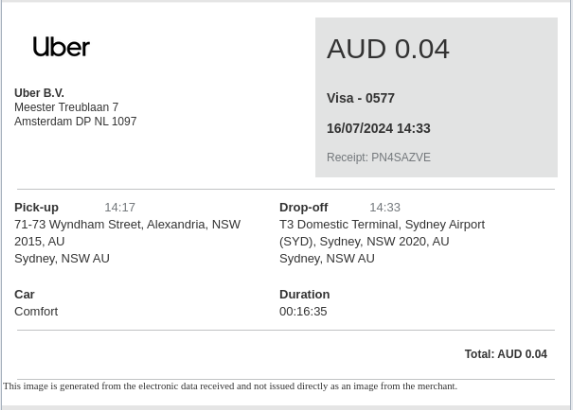The image size is (573, 410).
Task: Click Amsterdam DP NL 1097 text
Action: click(x=75, y=121)
